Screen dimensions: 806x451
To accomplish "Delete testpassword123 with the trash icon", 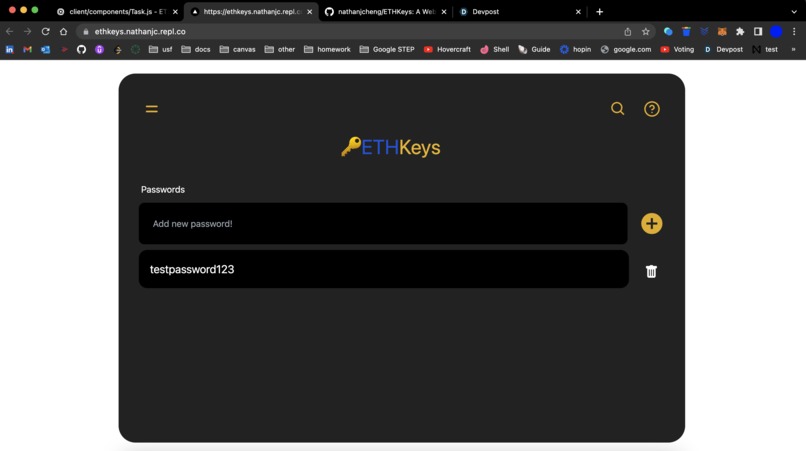I will [x=651, y=272].
